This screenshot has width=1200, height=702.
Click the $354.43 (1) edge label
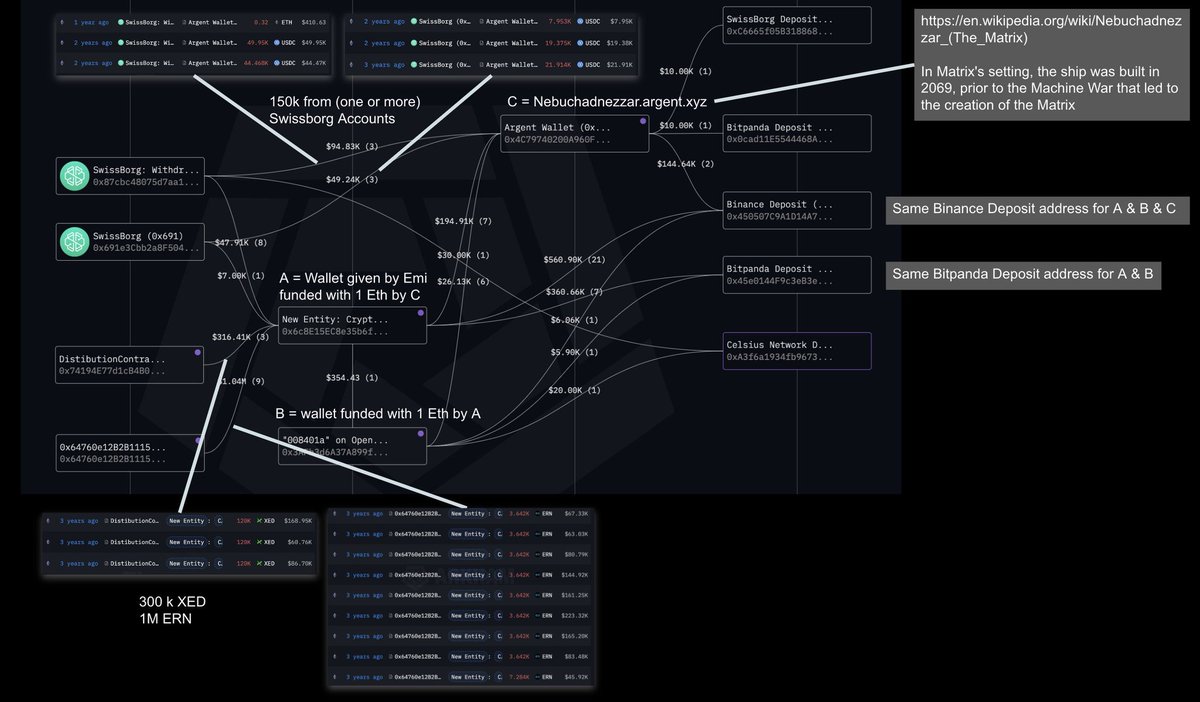tap(352, 378)
